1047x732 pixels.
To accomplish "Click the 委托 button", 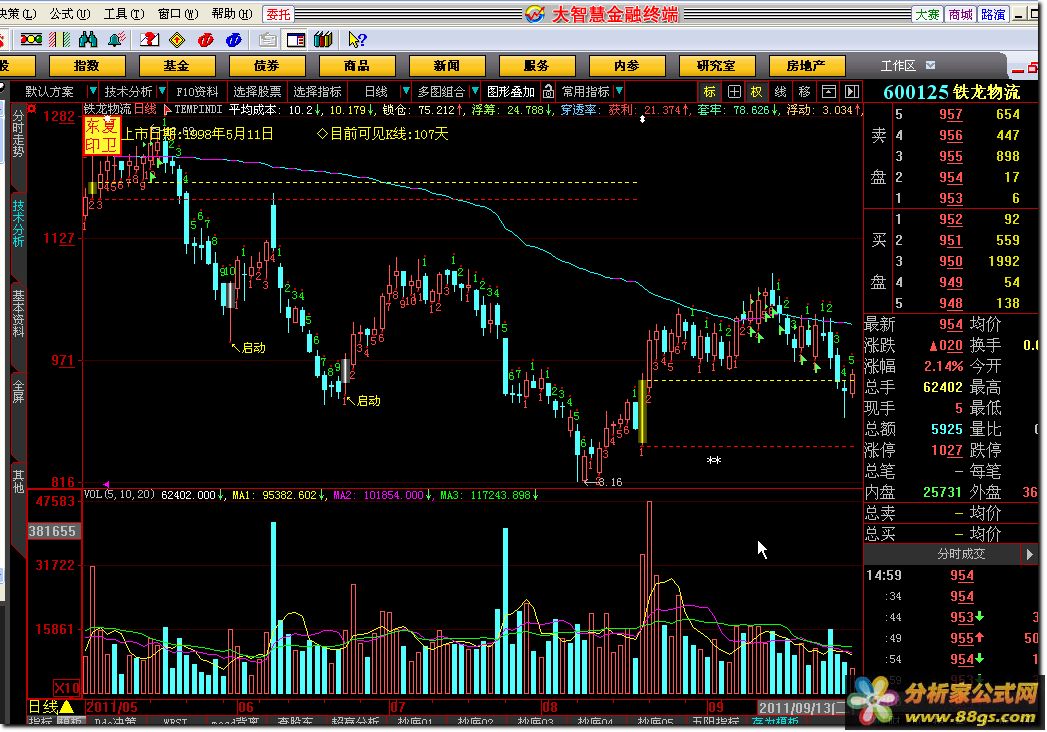I will coord(278,13).
